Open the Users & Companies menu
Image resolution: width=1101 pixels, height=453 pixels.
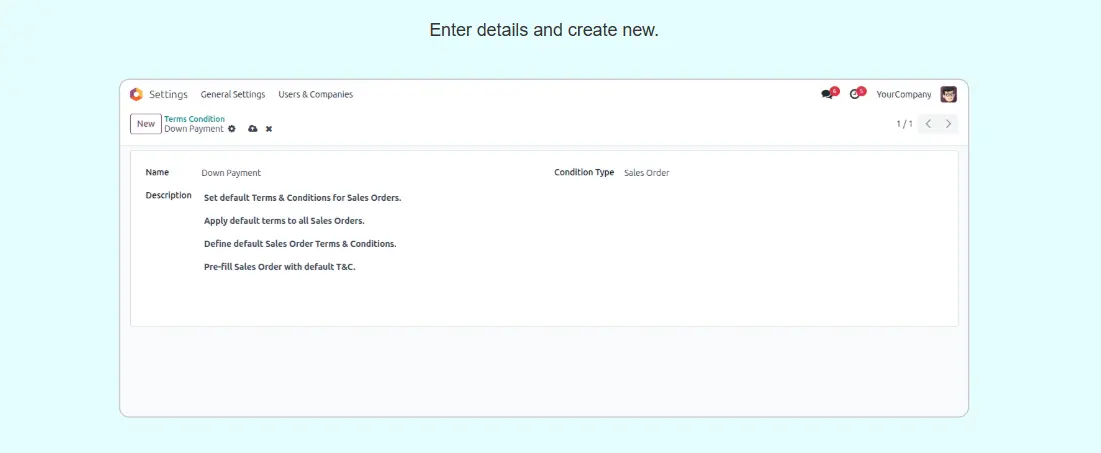315,94
